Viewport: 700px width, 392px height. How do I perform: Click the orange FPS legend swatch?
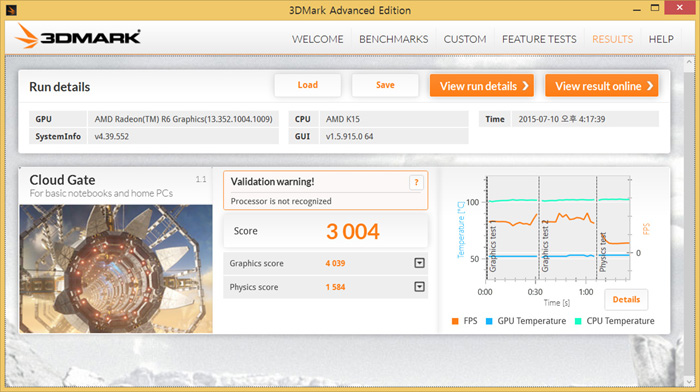[x=455, y=321]
